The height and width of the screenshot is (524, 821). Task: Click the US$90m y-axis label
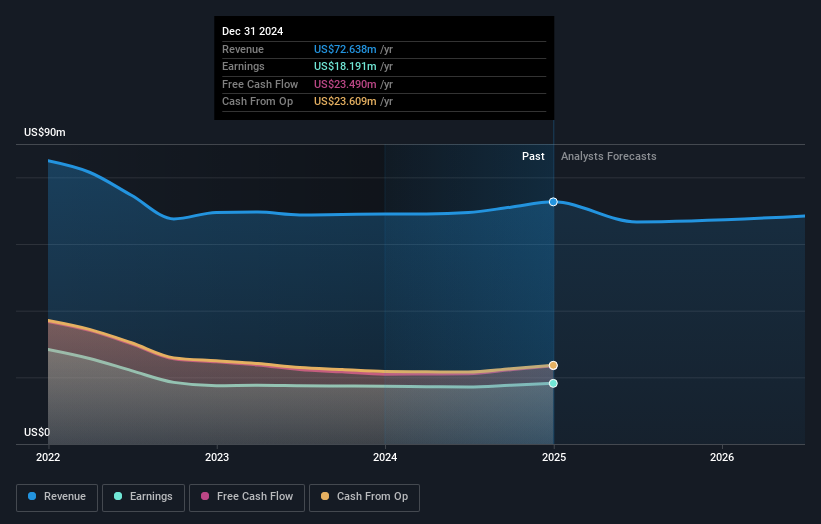coord(45,132)
